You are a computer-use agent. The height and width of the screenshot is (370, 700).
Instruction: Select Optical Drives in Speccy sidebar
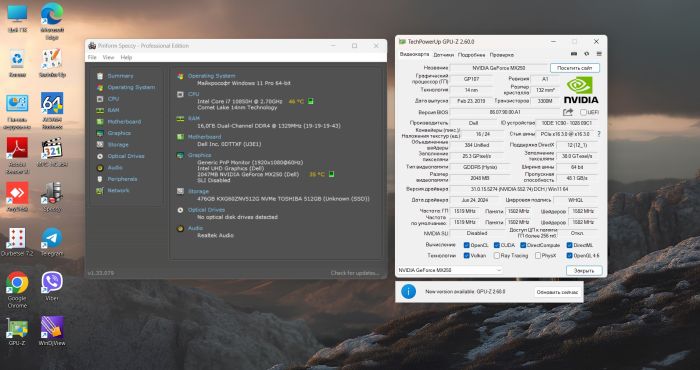(126, 156)
